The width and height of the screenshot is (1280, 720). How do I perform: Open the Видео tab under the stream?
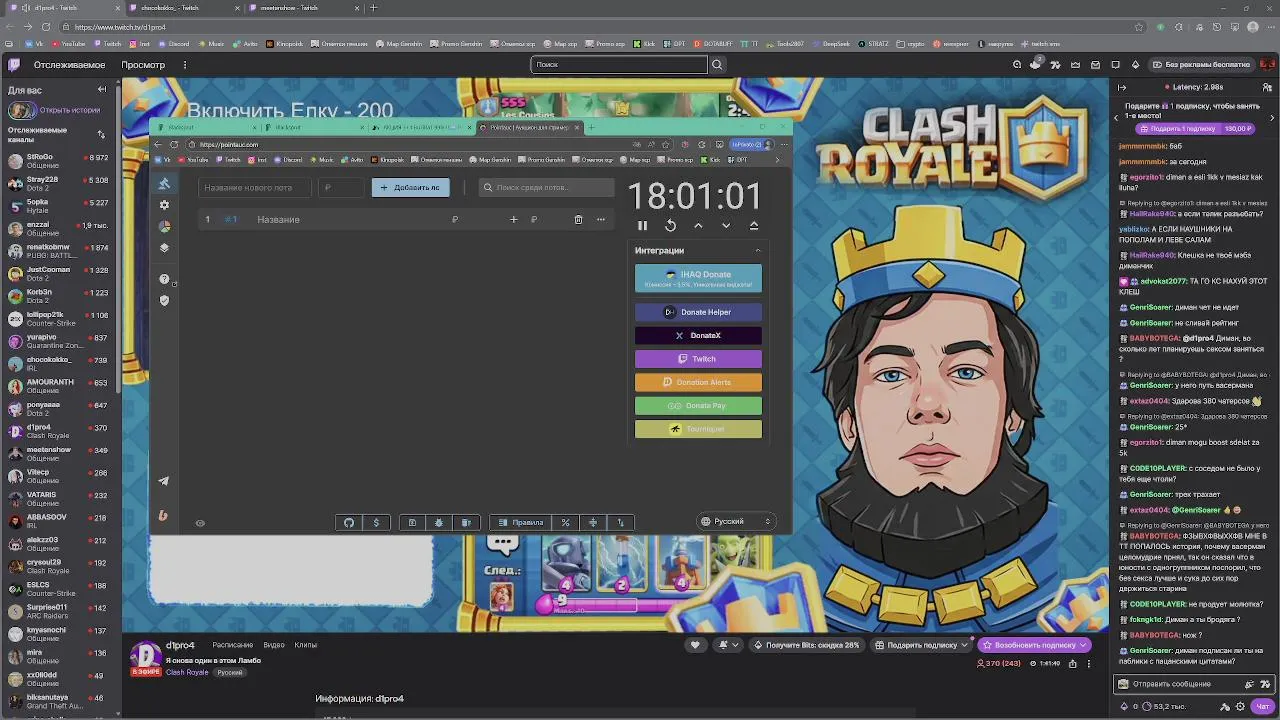pos(274,645)
